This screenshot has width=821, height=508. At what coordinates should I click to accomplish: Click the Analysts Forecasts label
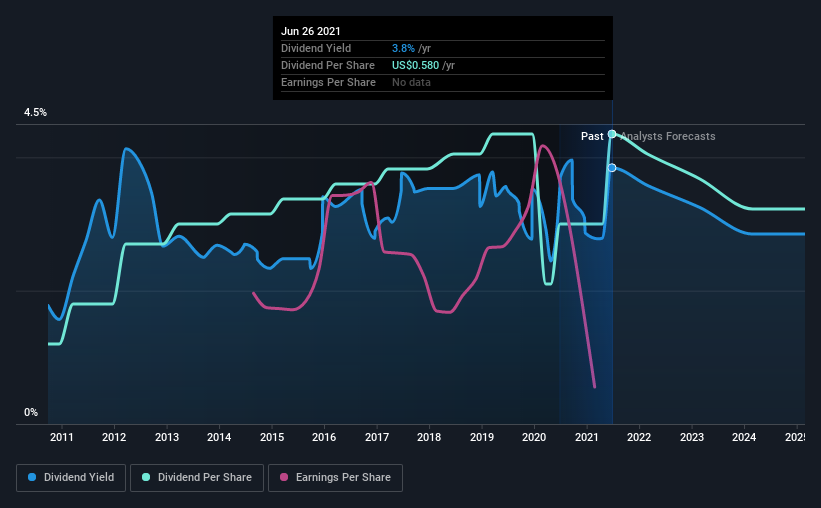tap(668, 136)
